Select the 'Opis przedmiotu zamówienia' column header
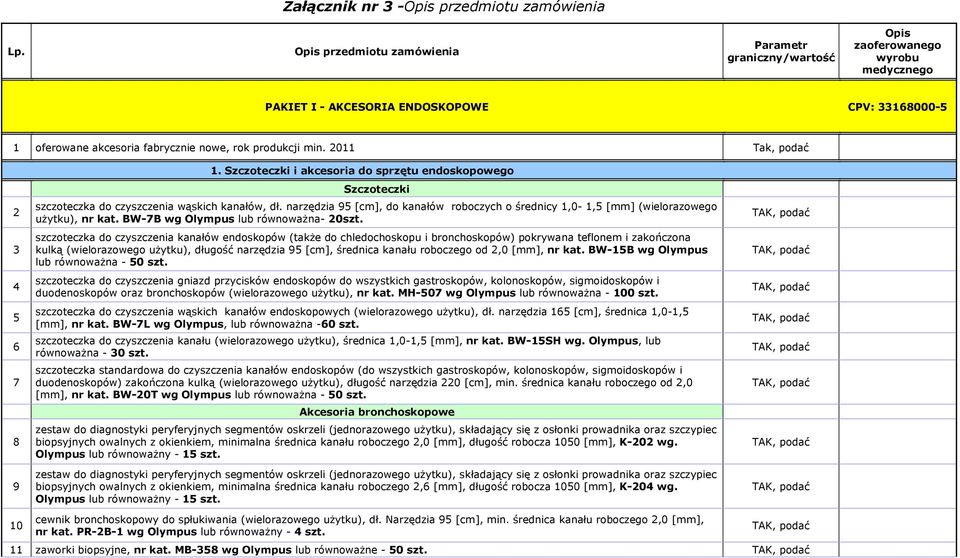960x558 pixels. 377,51
